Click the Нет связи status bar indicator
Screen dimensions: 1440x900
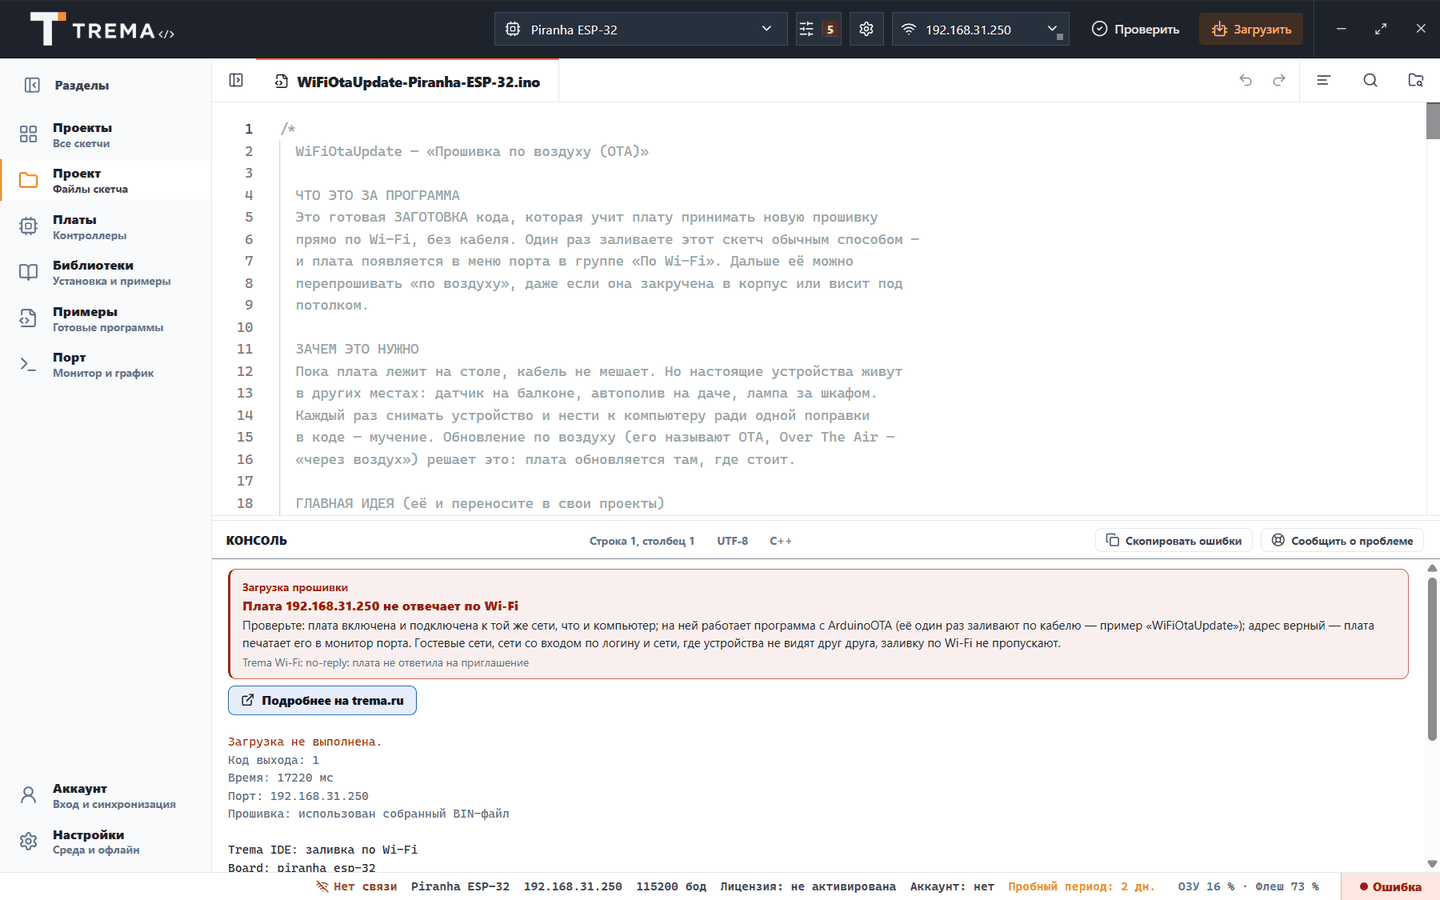tap(357, 887)
